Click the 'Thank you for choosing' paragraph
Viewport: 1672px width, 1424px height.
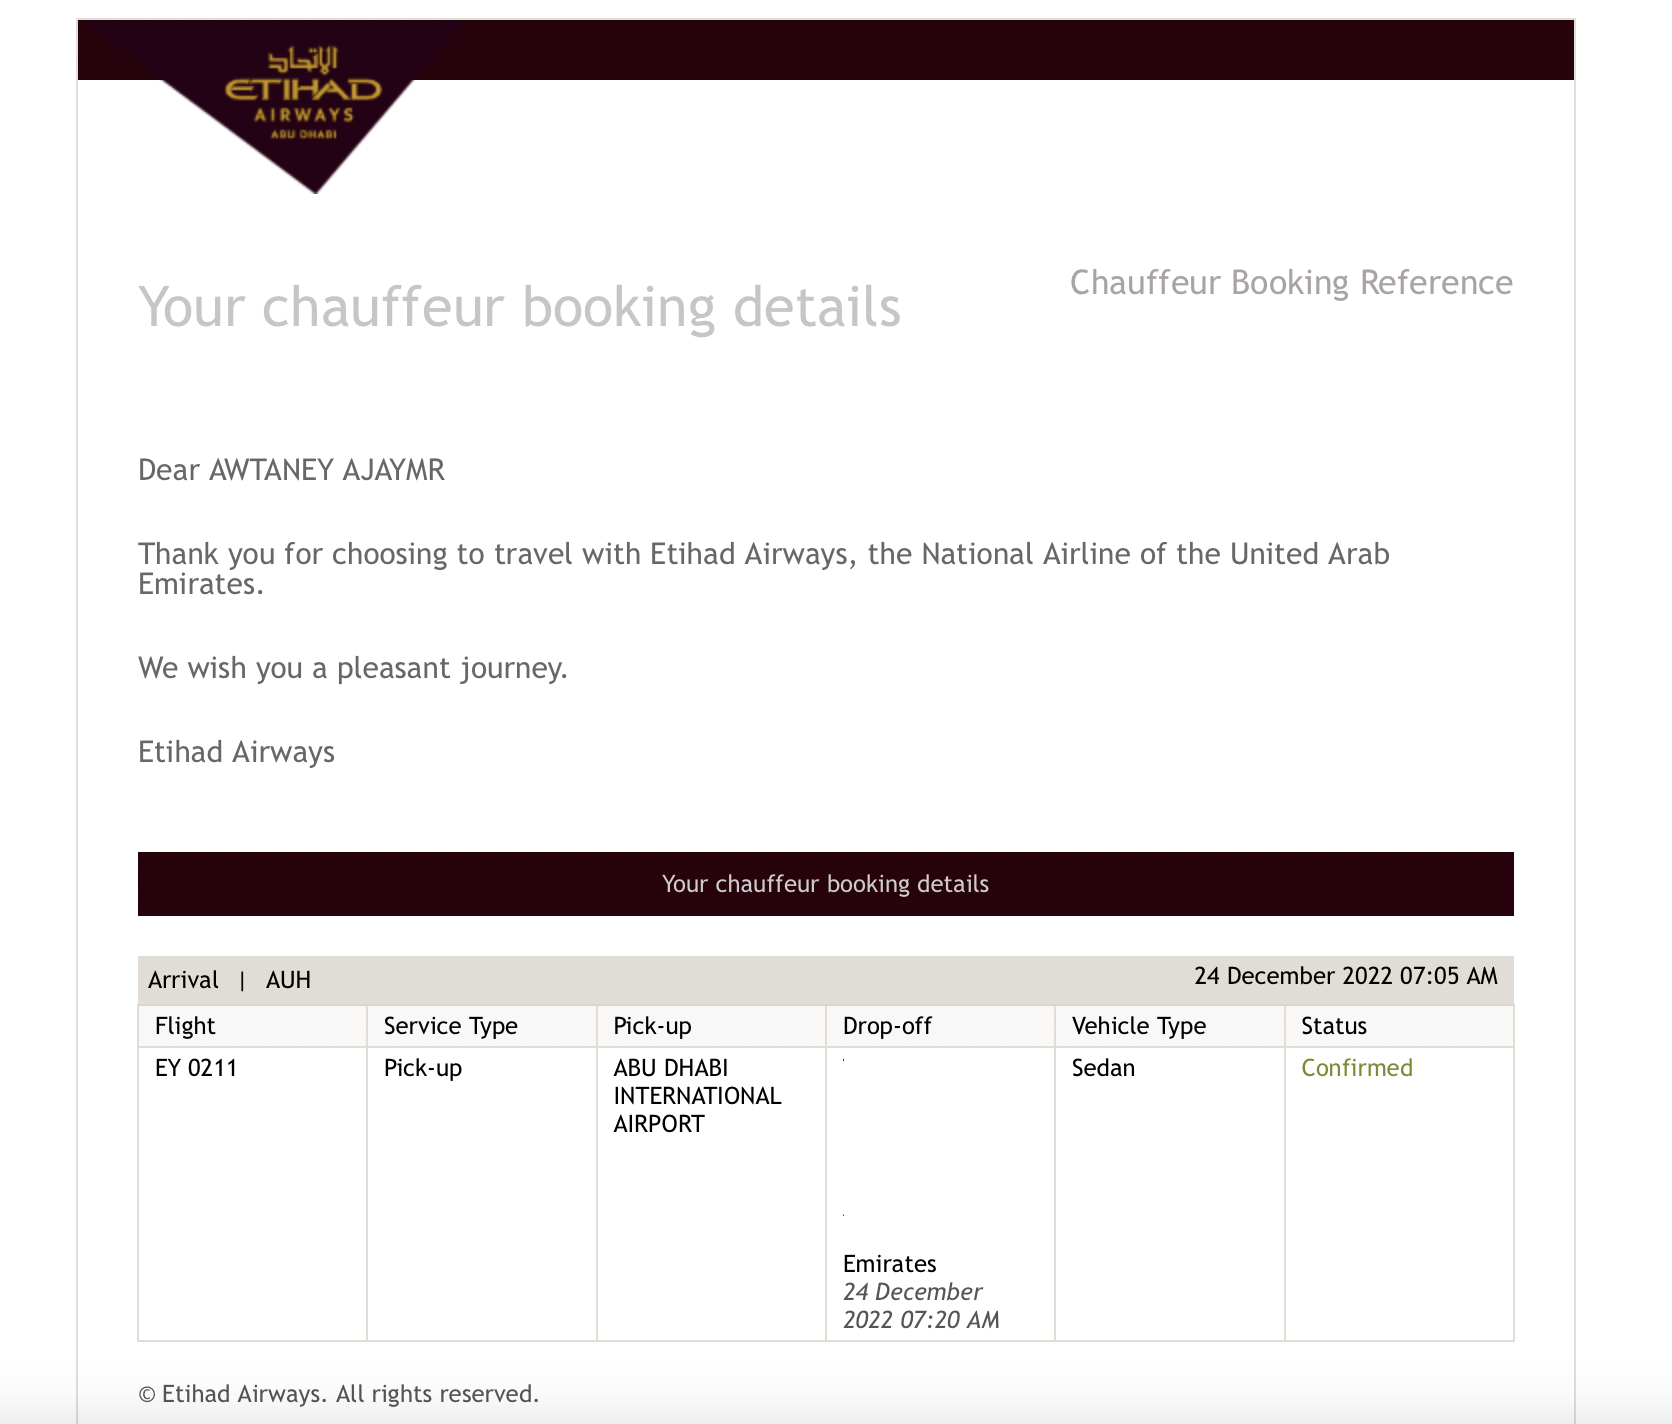(763, 568)
